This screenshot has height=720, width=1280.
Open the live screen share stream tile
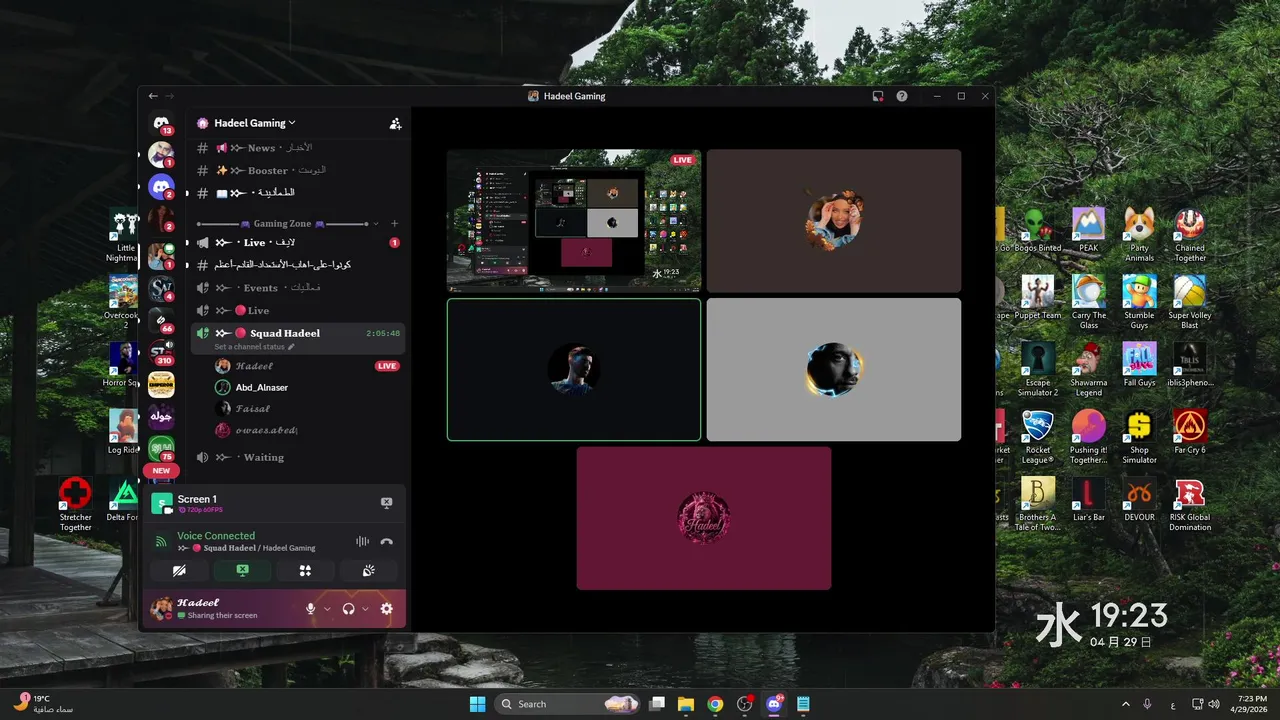[x=574, y=220]
